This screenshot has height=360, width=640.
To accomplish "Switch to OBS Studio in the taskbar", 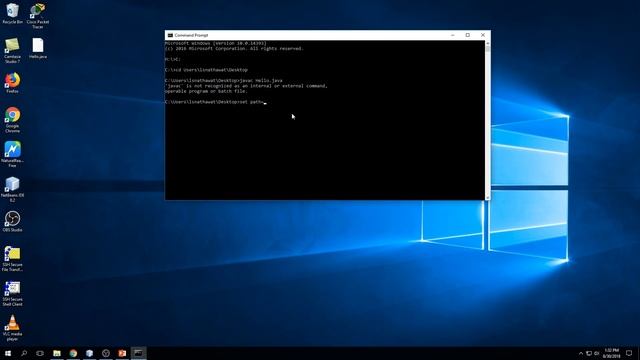I will tap(106, 353).
